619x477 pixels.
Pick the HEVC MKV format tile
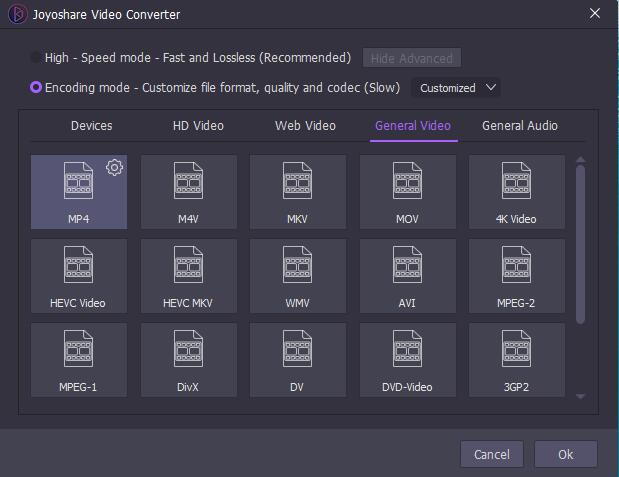pos(189,276)
